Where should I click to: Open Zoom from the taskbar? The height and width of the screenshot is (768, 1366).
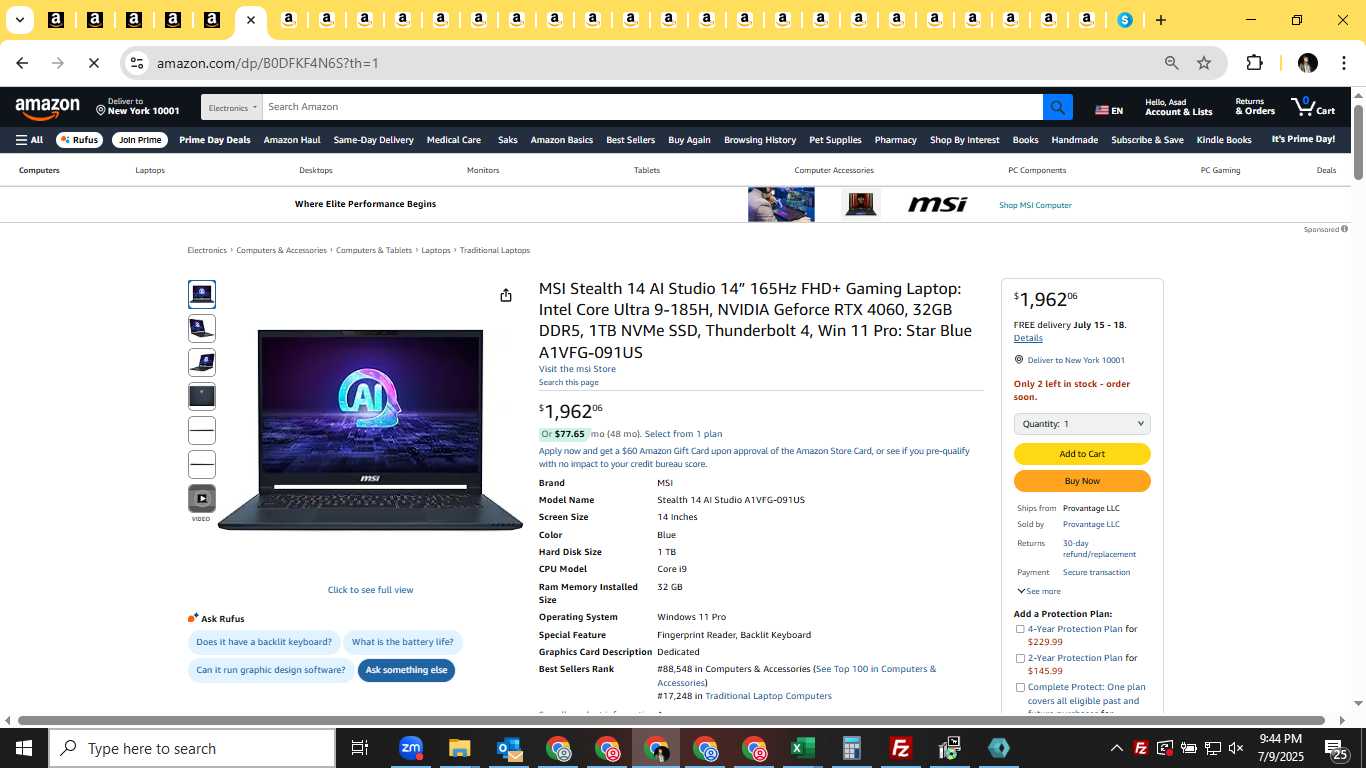[411, 748]
